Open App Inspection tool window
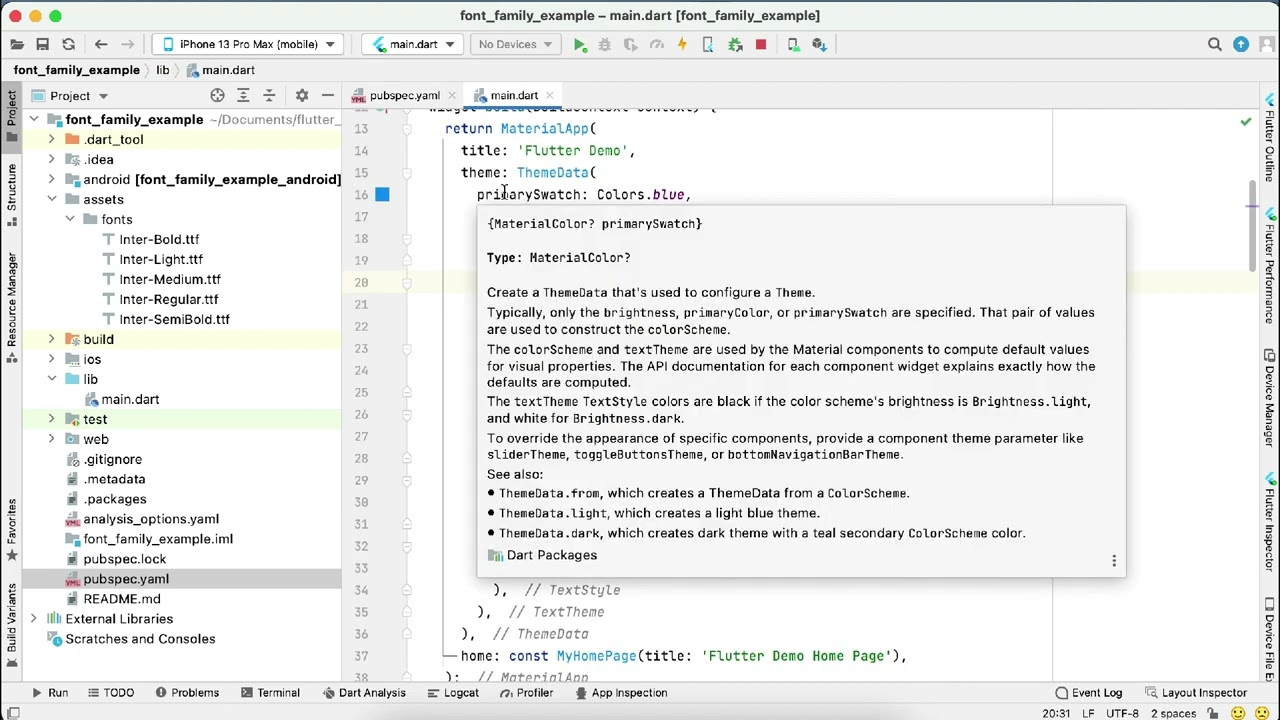The height and width of the screenshot is (720, 1280). [x=620, y=692]
